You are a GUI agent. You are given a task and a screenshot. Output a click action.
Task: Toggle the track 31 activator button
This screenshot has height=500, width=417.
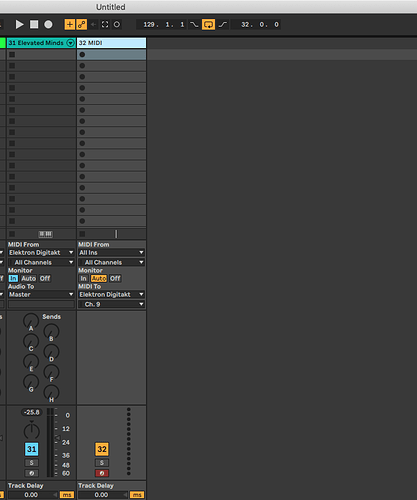click(32, 449)
